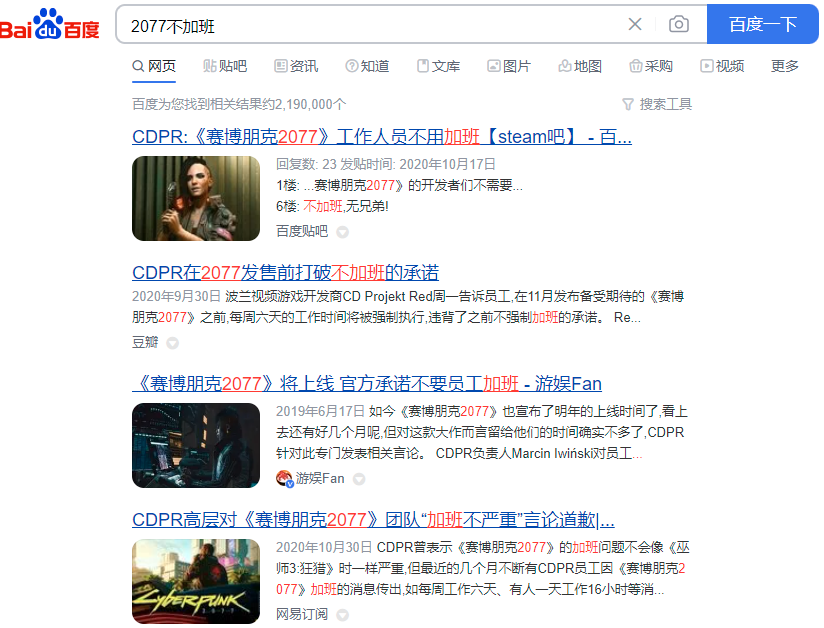This screenshot has width=824, height=628.
Task: Expand dropdown arrow next to 网易订阅
Action: [342, 615]
